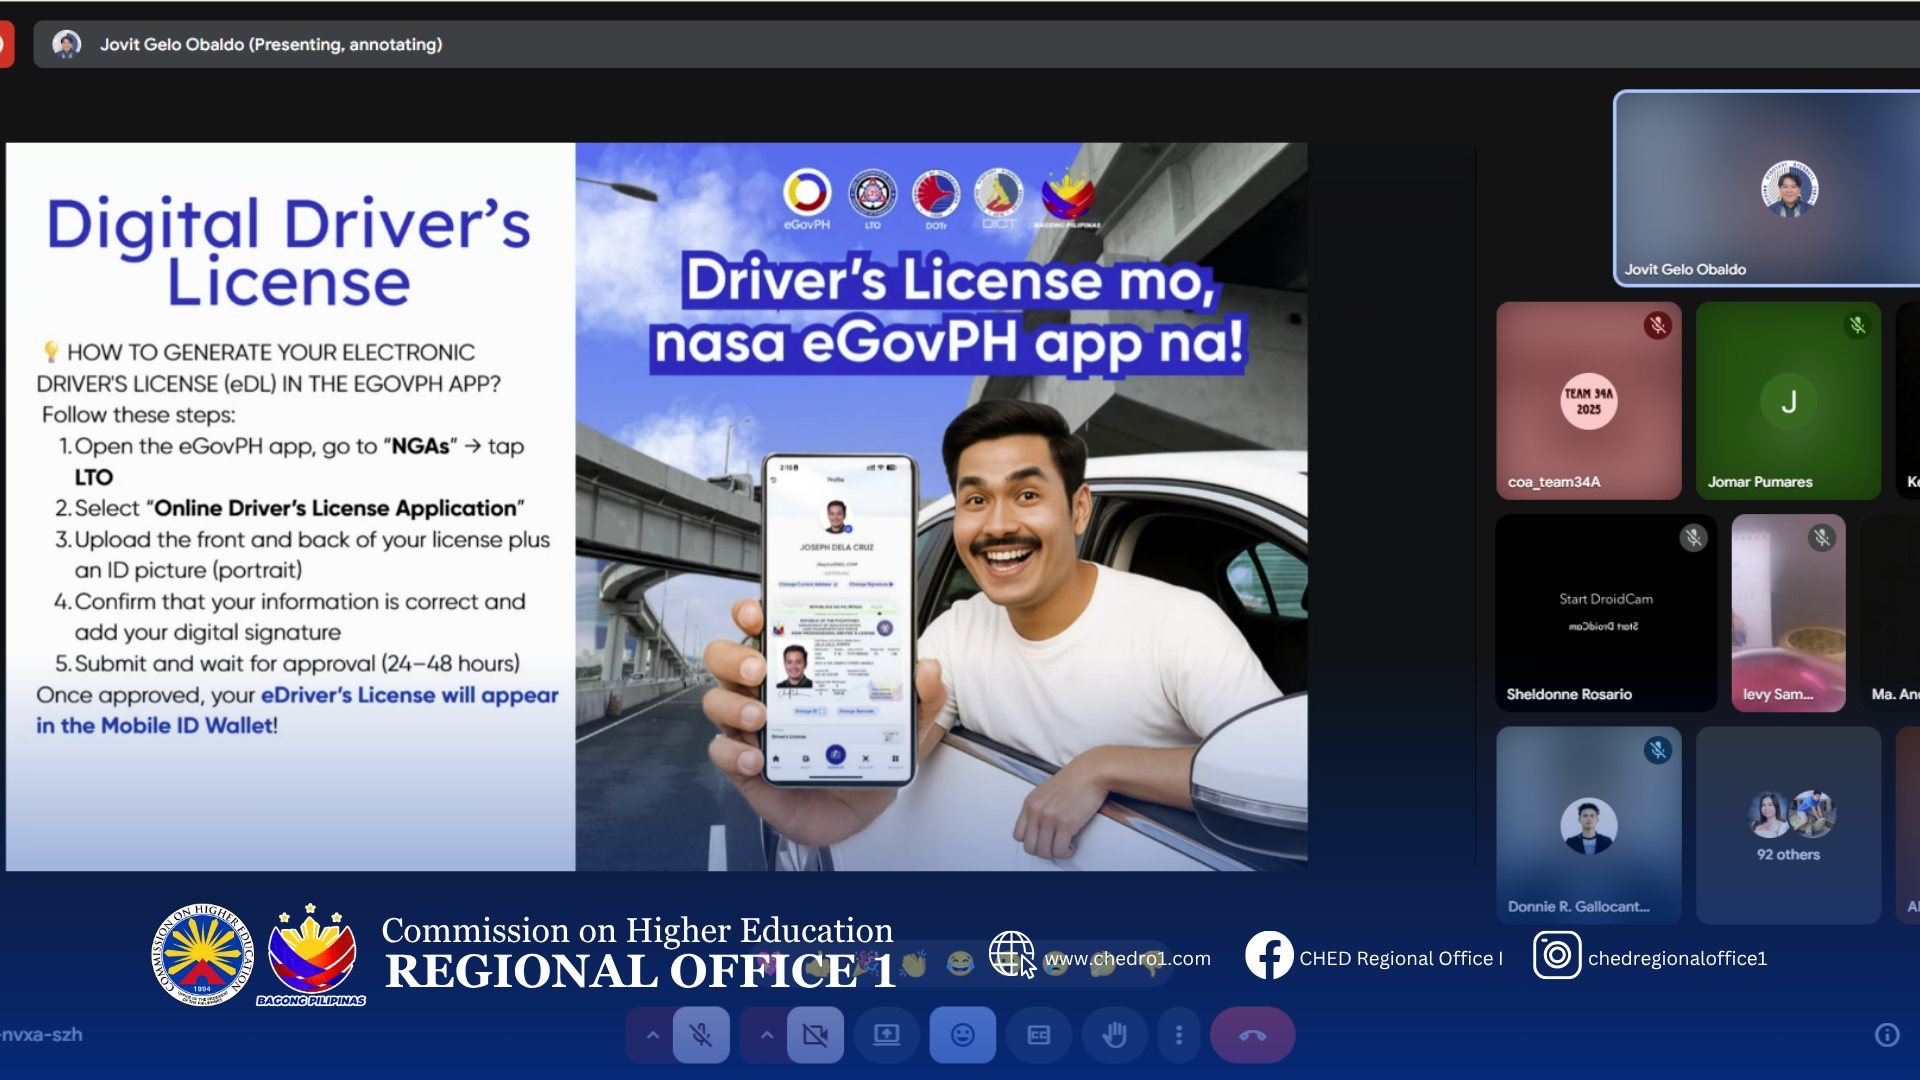Viewport: 1920px width, 1080px height.
Task: Click muted mic icon on coa_team34A tile
Action: pyautogui.click(x=1657, y=326)
